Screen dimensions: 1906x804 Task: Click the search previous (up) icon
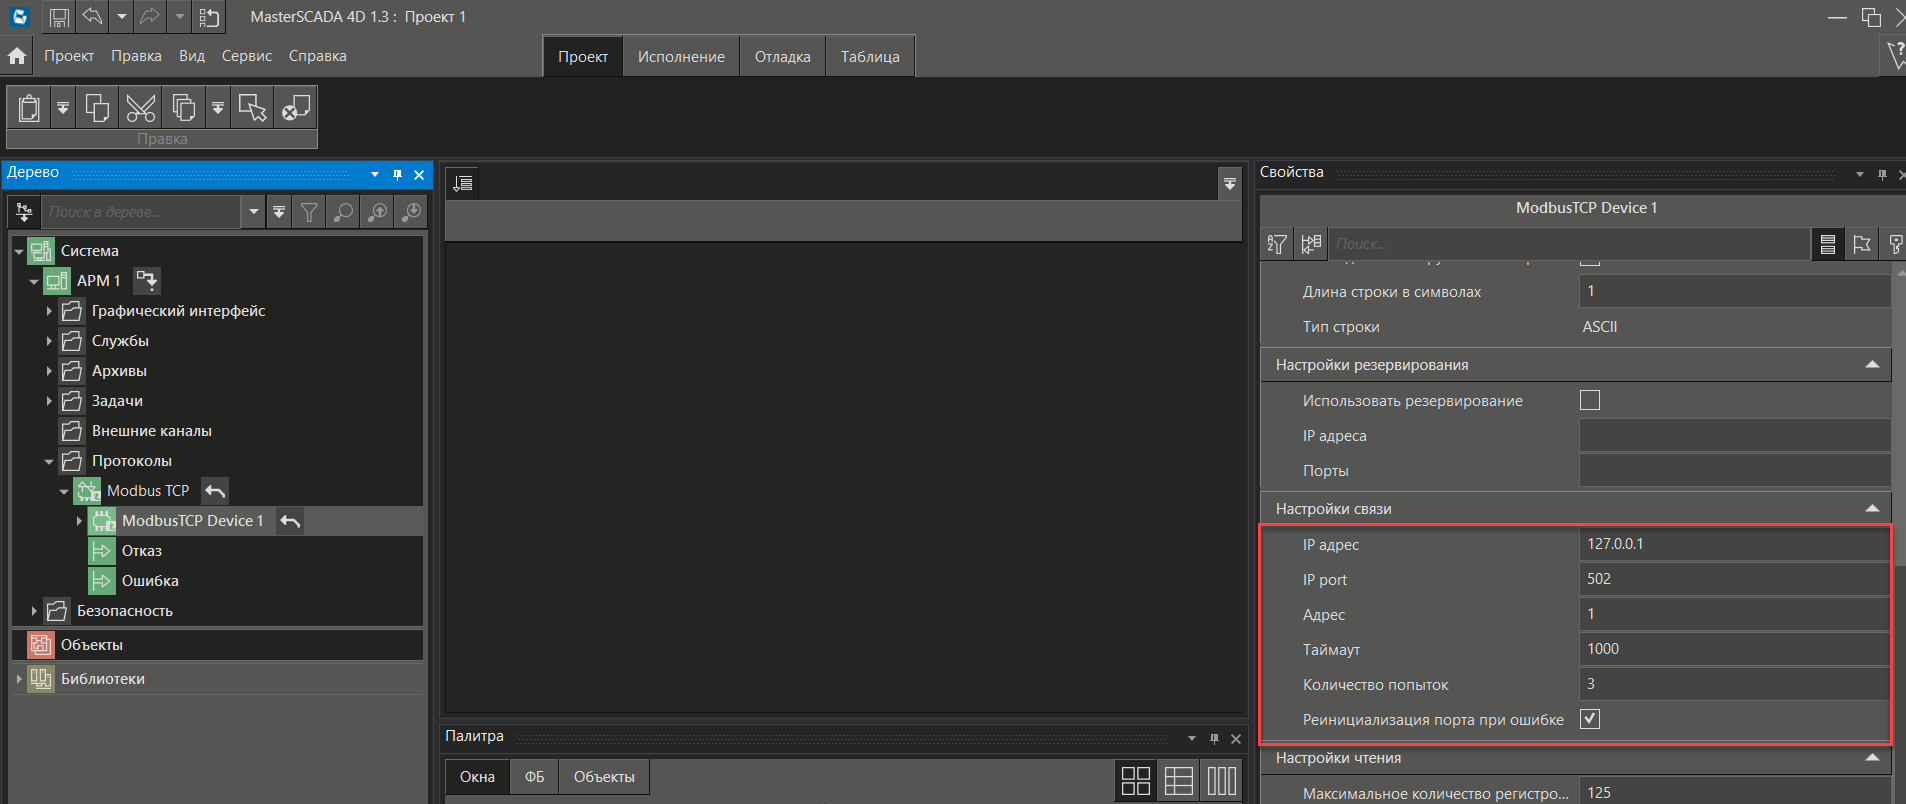click(x=377, y=212)
